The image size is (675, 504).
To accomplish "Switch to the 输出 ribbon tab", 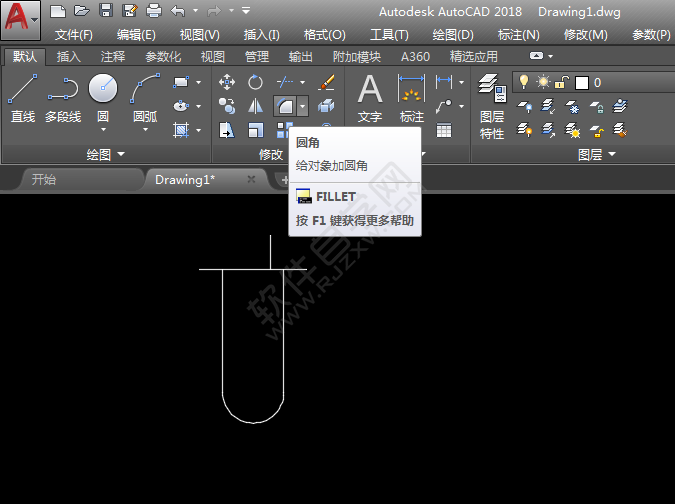I will pyautogui.click(x=300, y=56).
